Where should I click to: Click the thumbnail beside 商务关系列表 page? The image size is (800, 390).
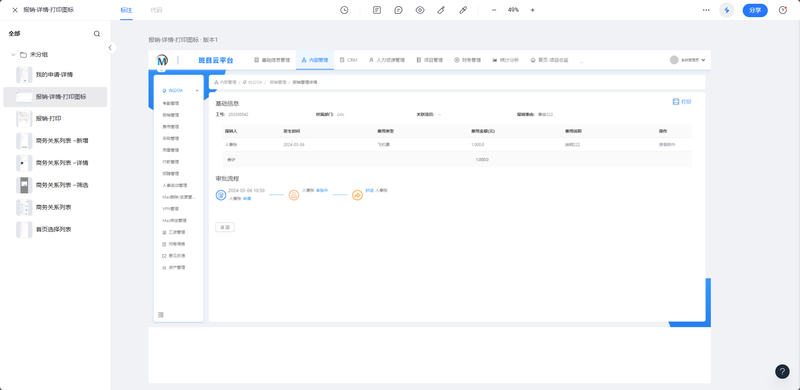[24, 207]
